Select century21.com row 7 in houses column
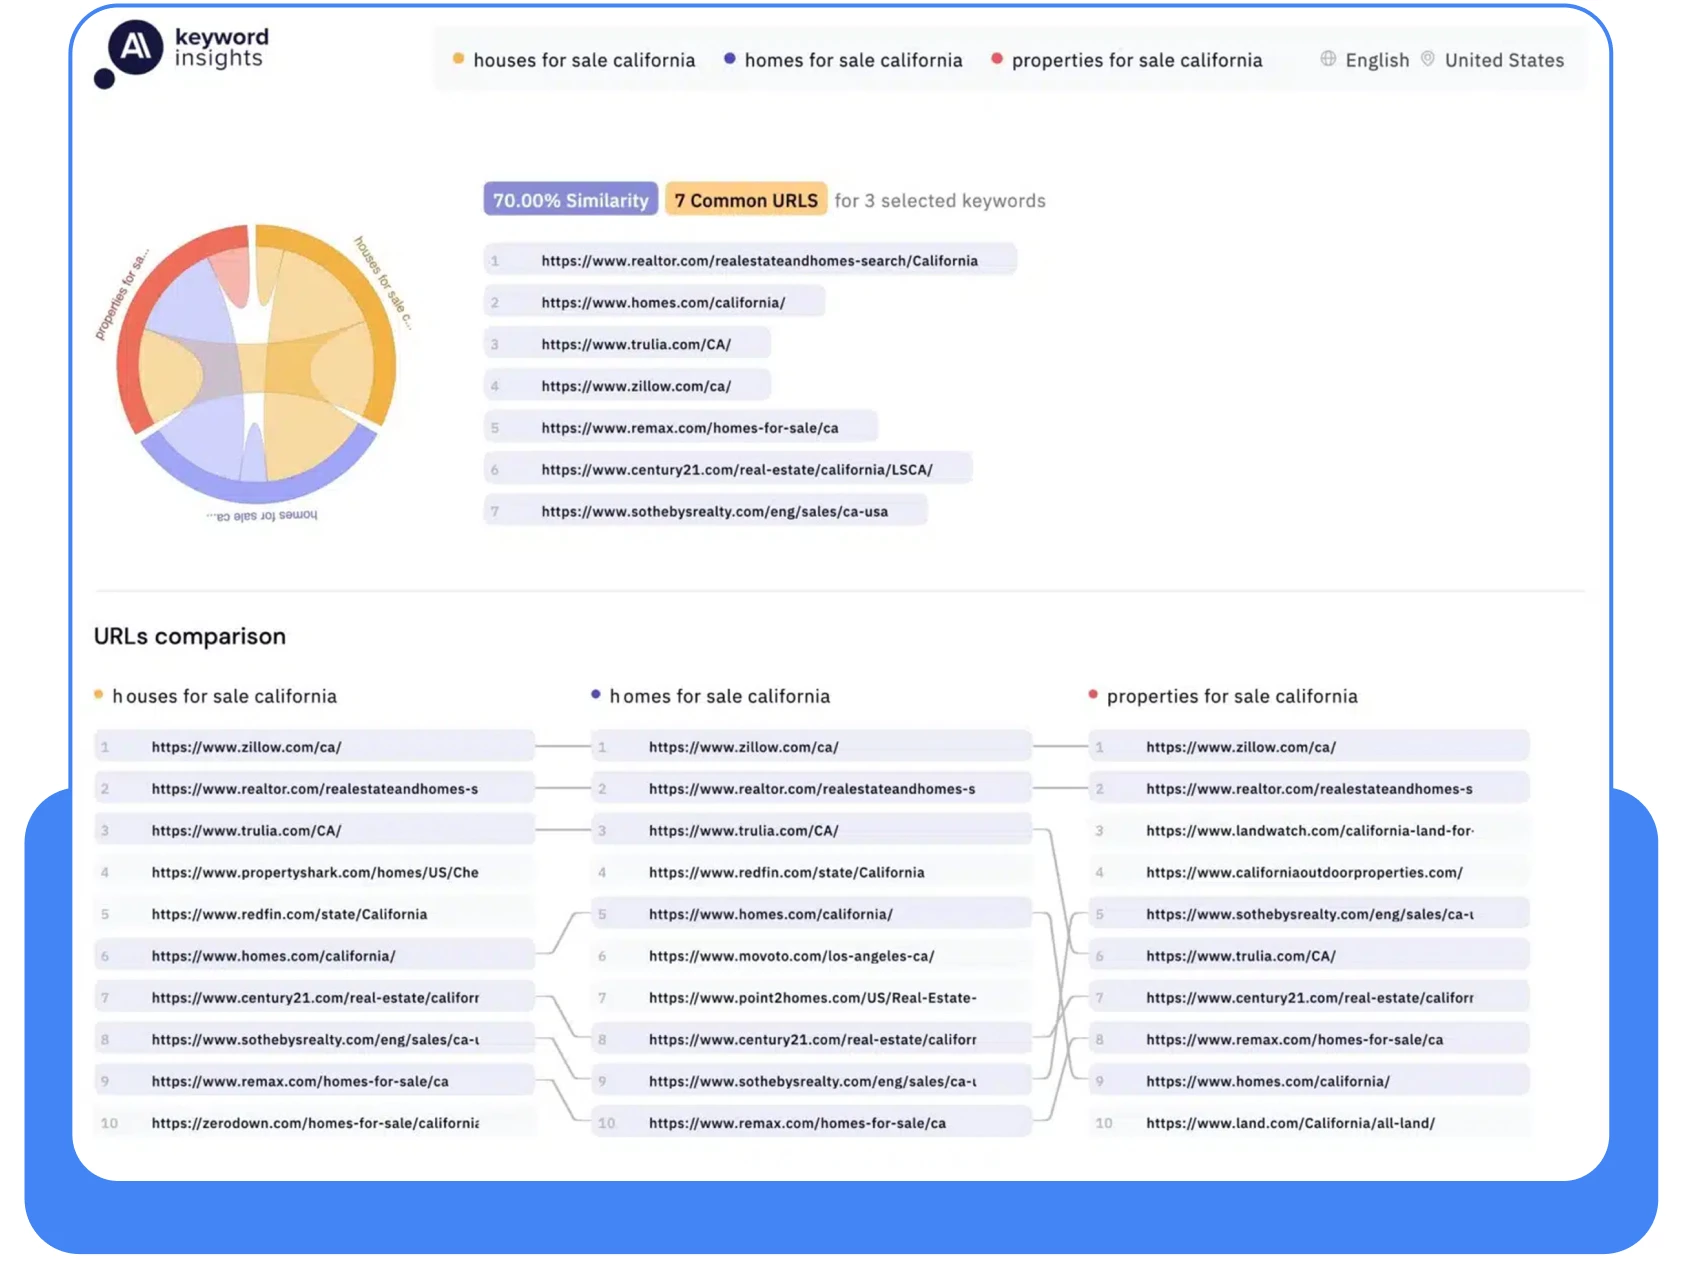Viewport: 1683px width, 1262px height. click(314, 998)
